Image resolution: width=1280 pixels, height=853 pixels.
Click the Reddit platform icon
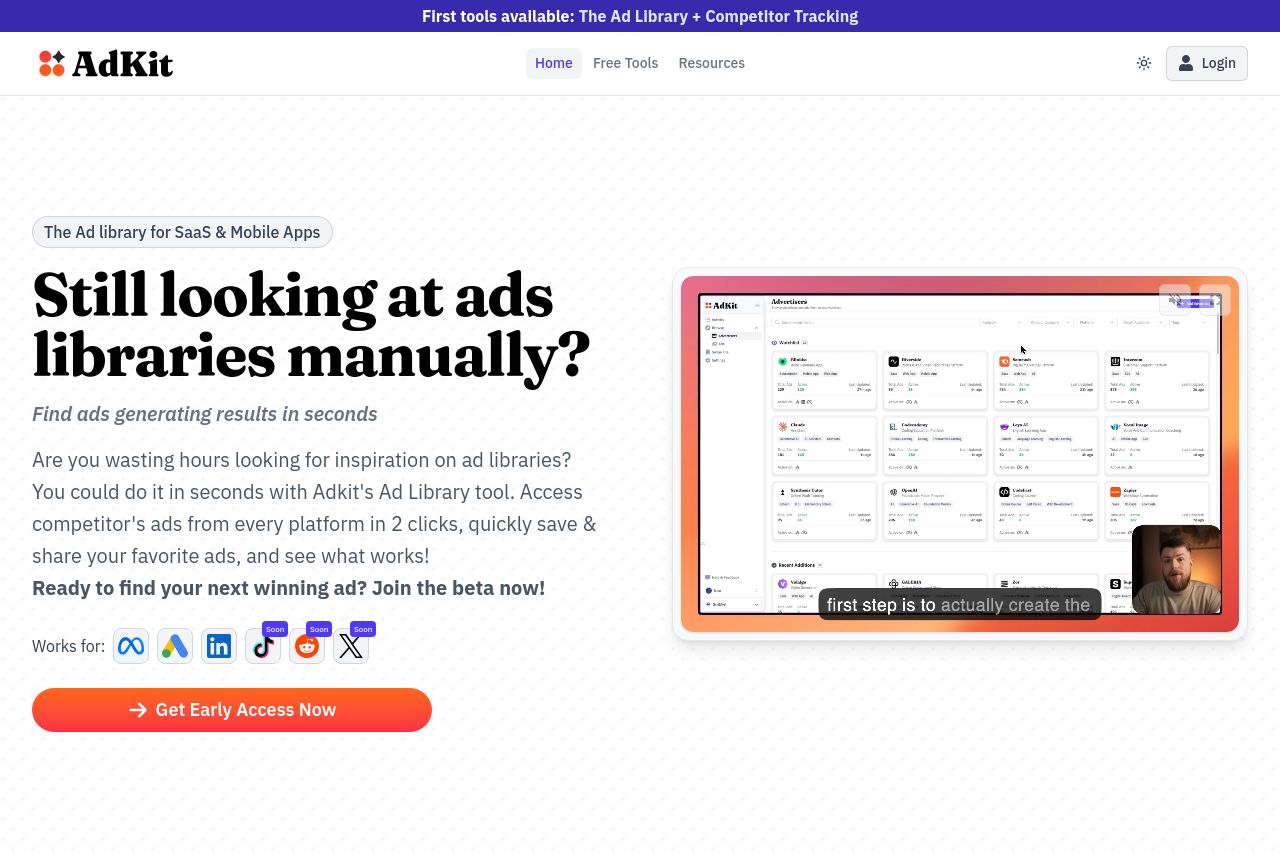coord(307,648)
